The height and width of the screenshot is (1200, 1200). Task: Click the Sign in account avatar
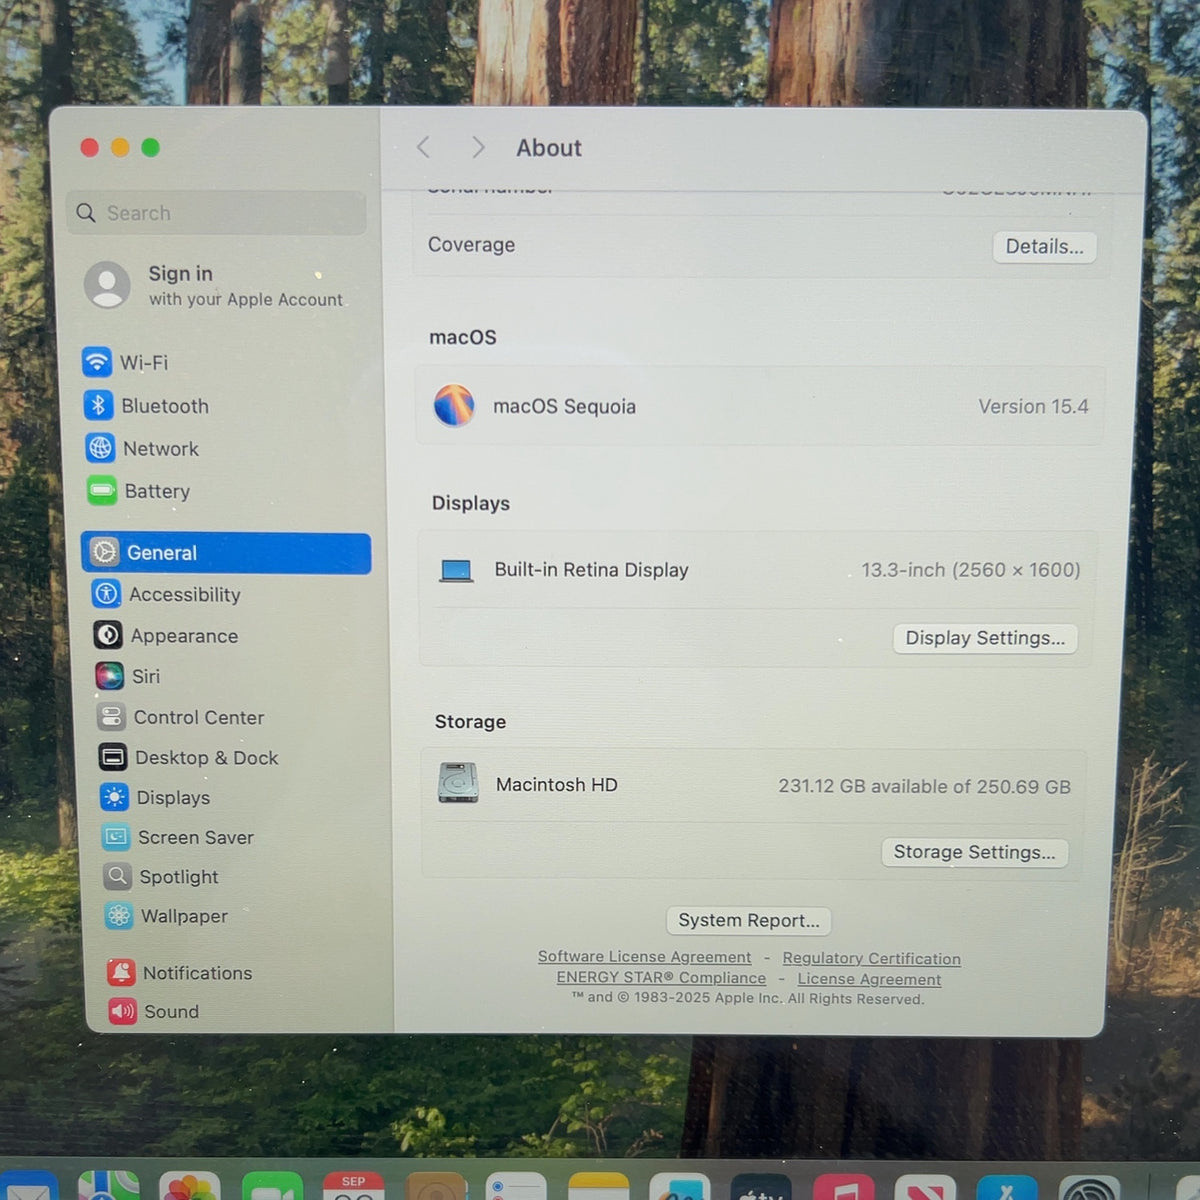tap(107, 285)
